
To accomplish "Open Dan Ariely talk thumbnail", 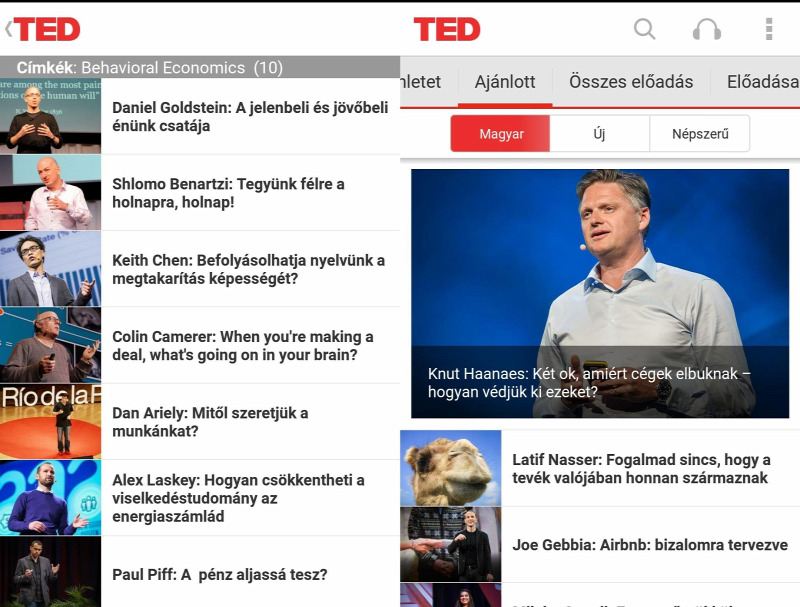I will [x=51, y=421].
